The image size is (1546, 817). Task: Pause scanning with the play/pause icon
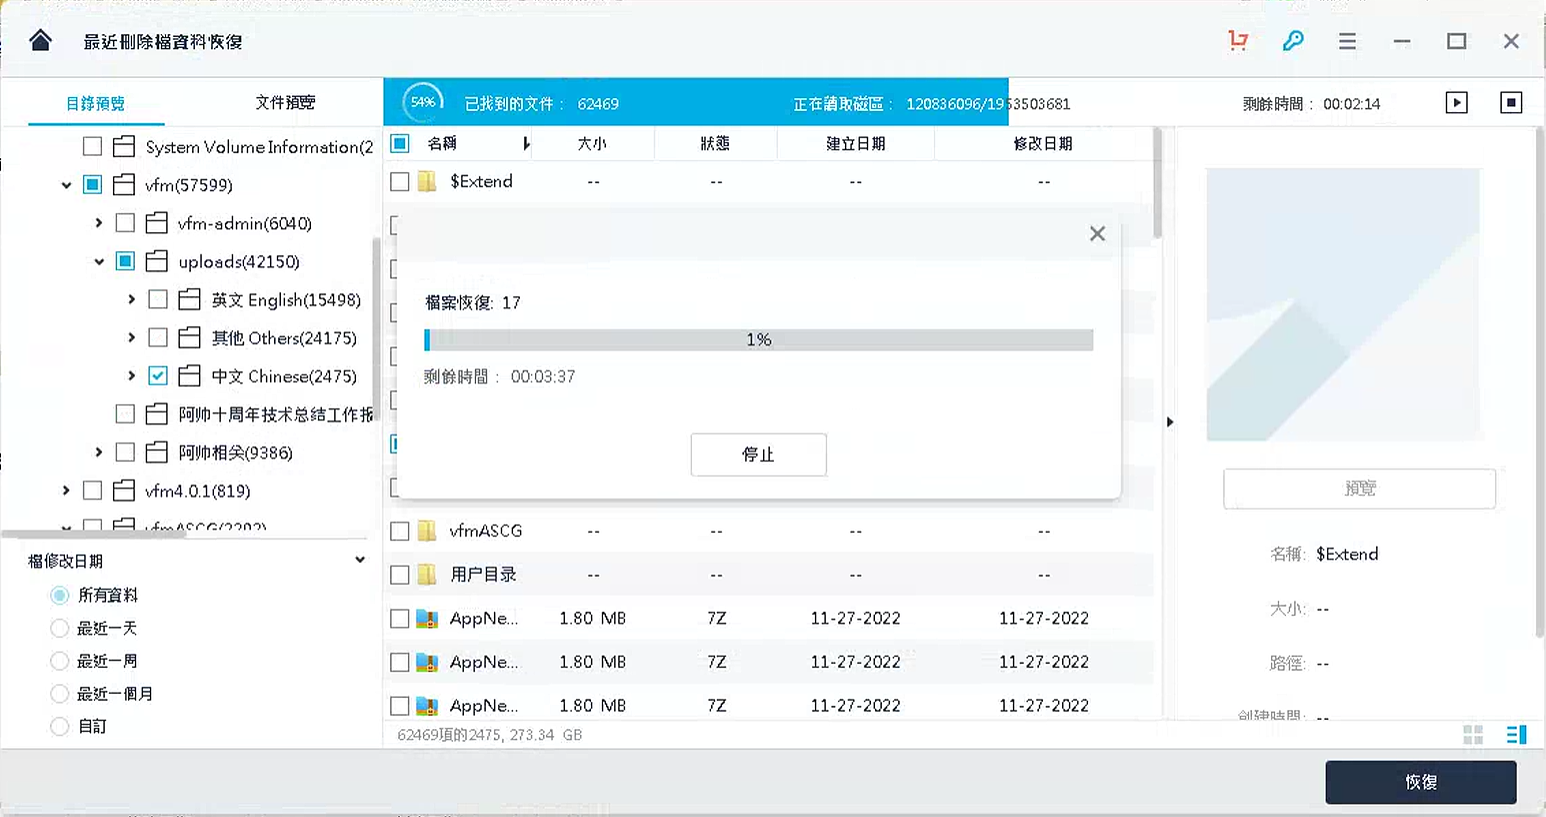point(1457,101)
